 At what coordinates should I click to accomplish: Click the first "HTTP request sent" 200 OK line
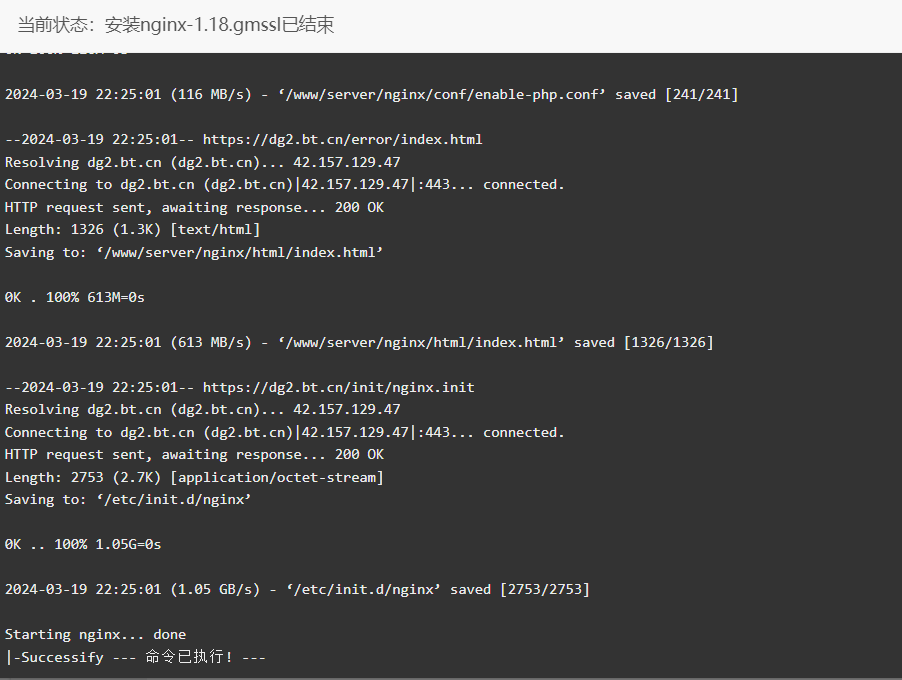[194, 207]
